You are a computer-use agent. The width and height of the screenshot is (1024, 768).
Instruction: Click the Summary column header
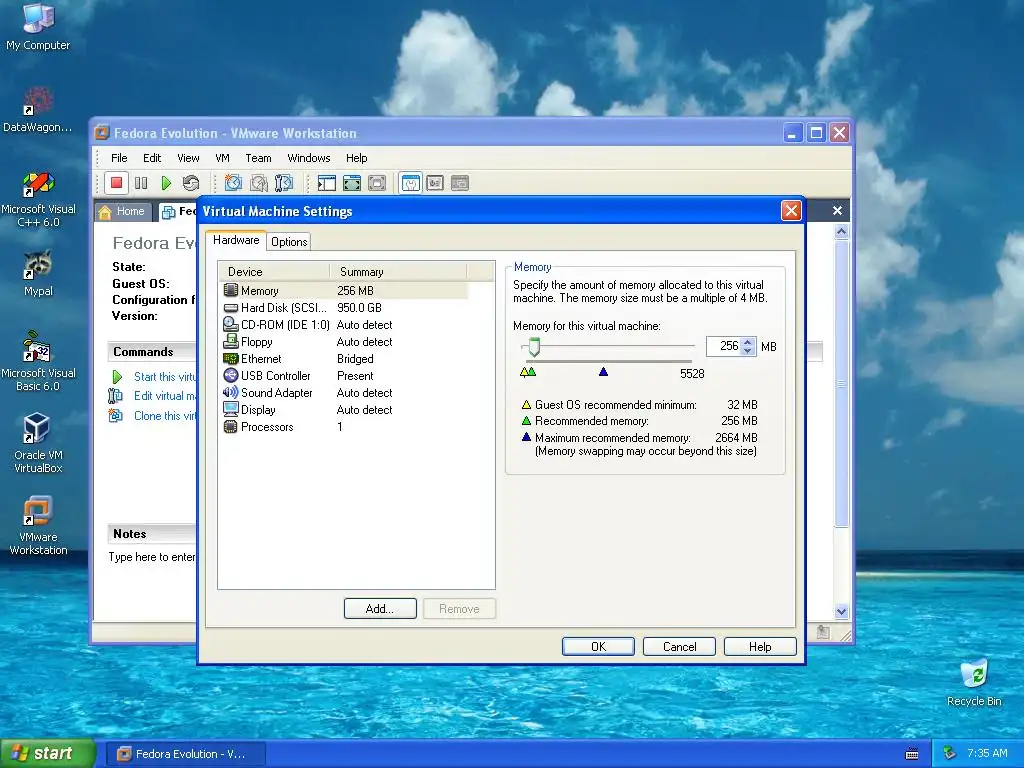coord(398,272)
